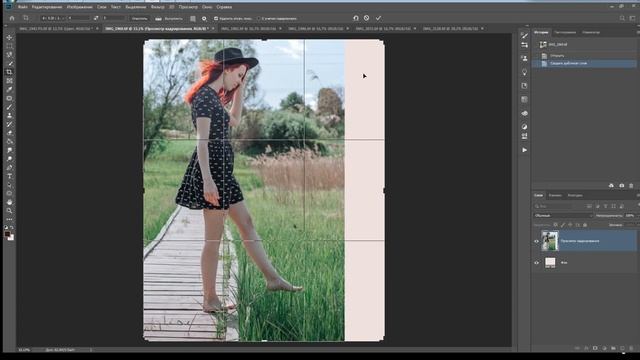The height and width of the screenshot is (360, 640).
Task: Switch to the Каналы panel tab
Action: pos(555,196)
